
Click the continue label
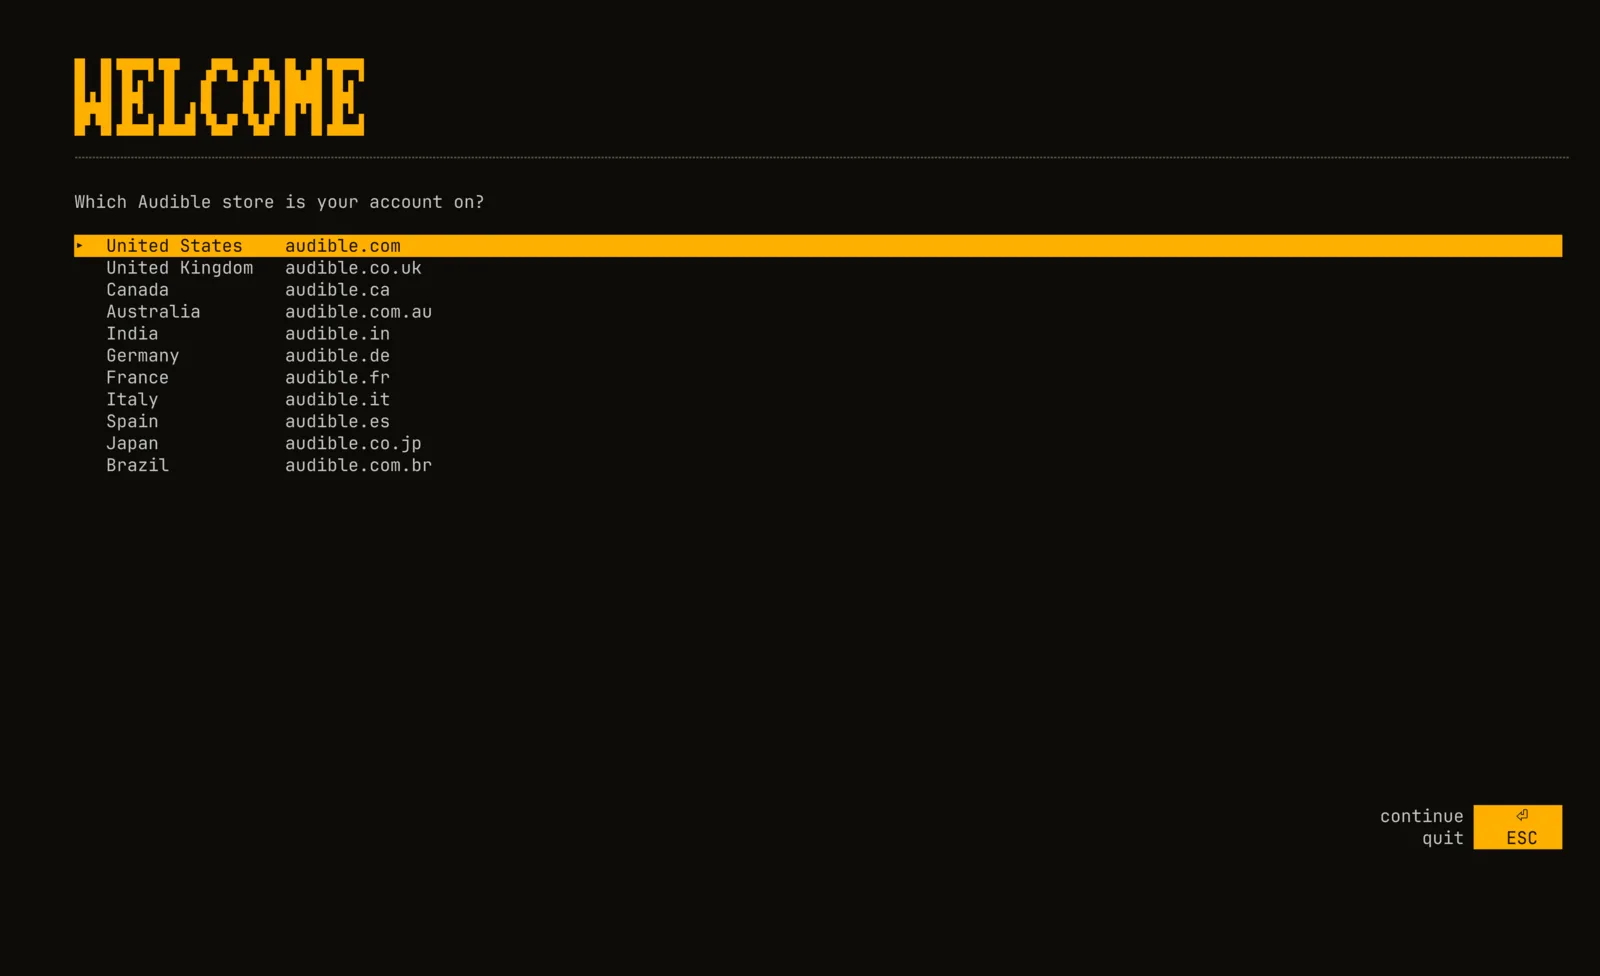click(x=1421, y=816)
